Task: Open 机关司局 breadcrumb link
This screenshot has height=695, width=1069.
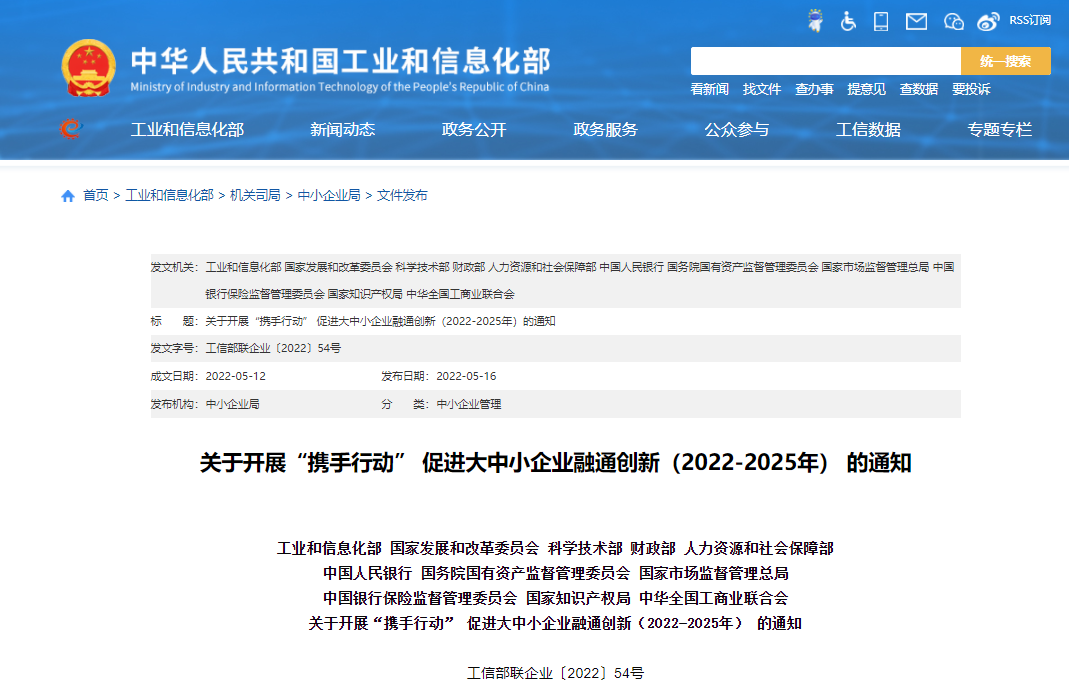Action: coord(255,196)
